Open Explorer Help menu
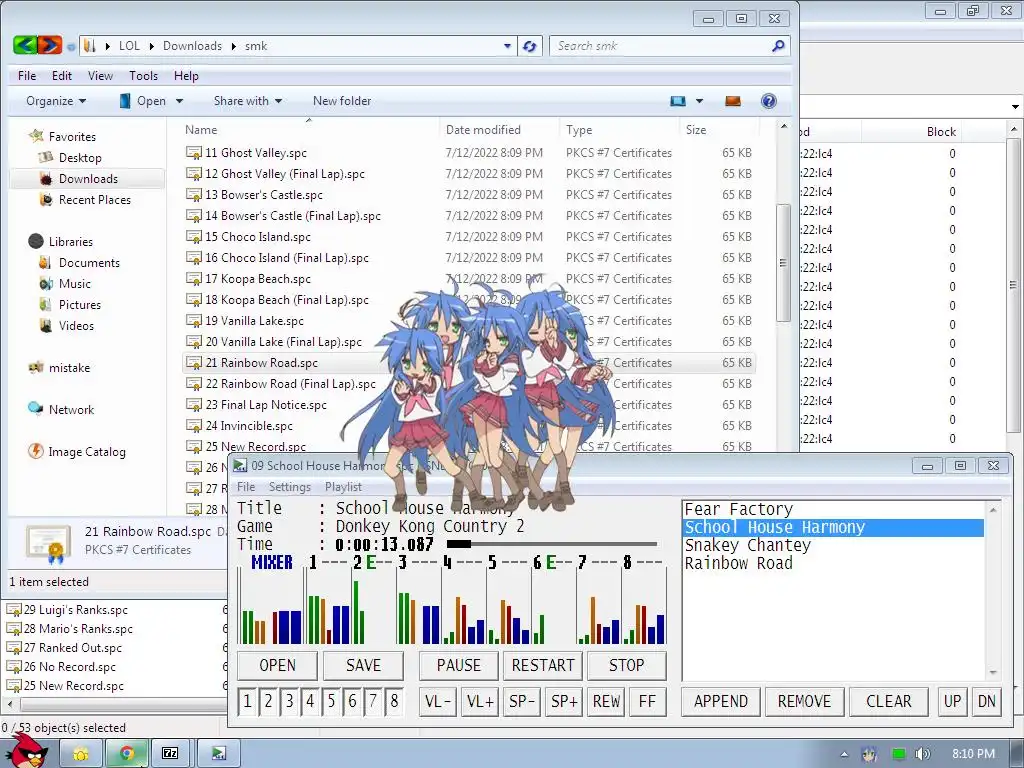This screenshot has height=768, width=1024. tap(186, 76)
